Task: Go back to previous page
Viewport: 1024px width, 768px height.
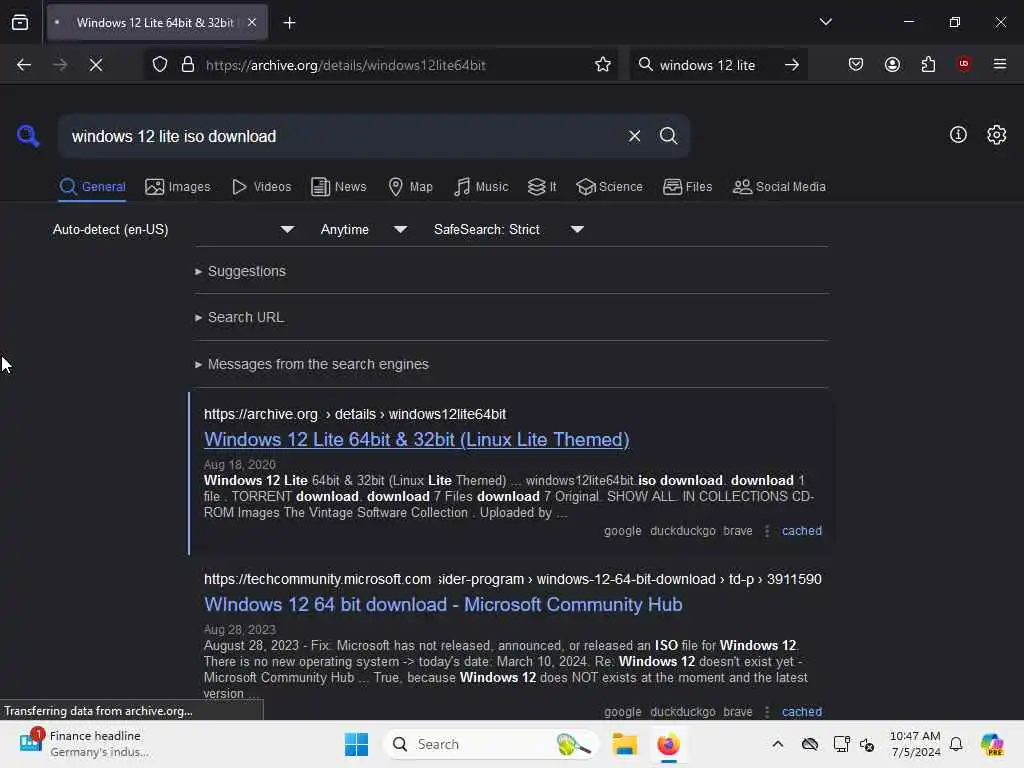Action: 24,65
